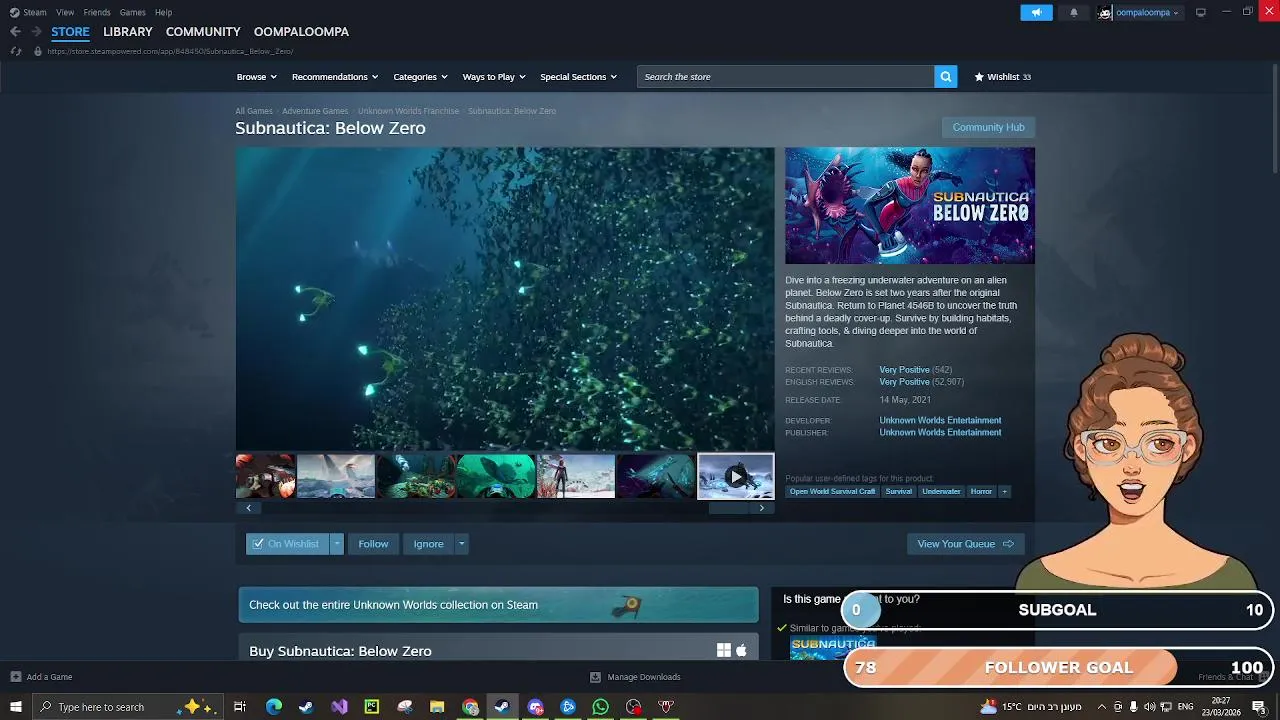Select the video thumbnail with play icon
This screenshot has height=720, width=1280.
736,476
